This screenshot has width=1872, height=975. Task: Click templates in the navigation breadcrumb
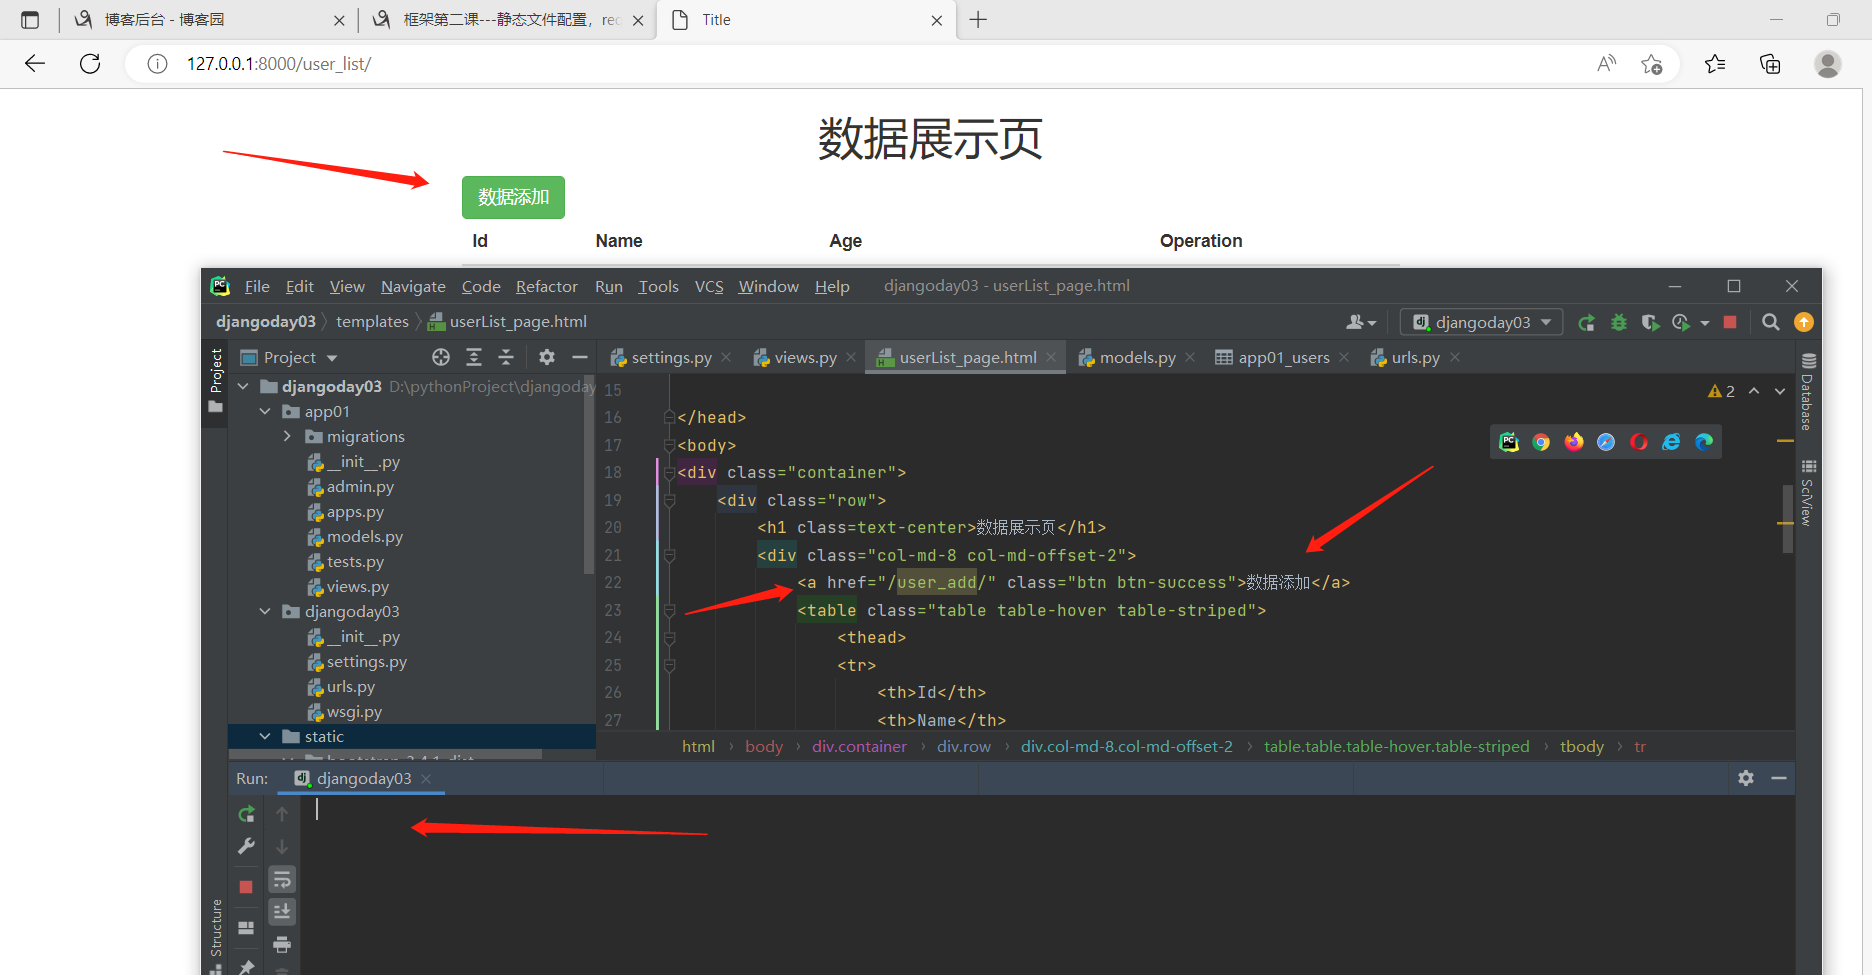[372, 322]
